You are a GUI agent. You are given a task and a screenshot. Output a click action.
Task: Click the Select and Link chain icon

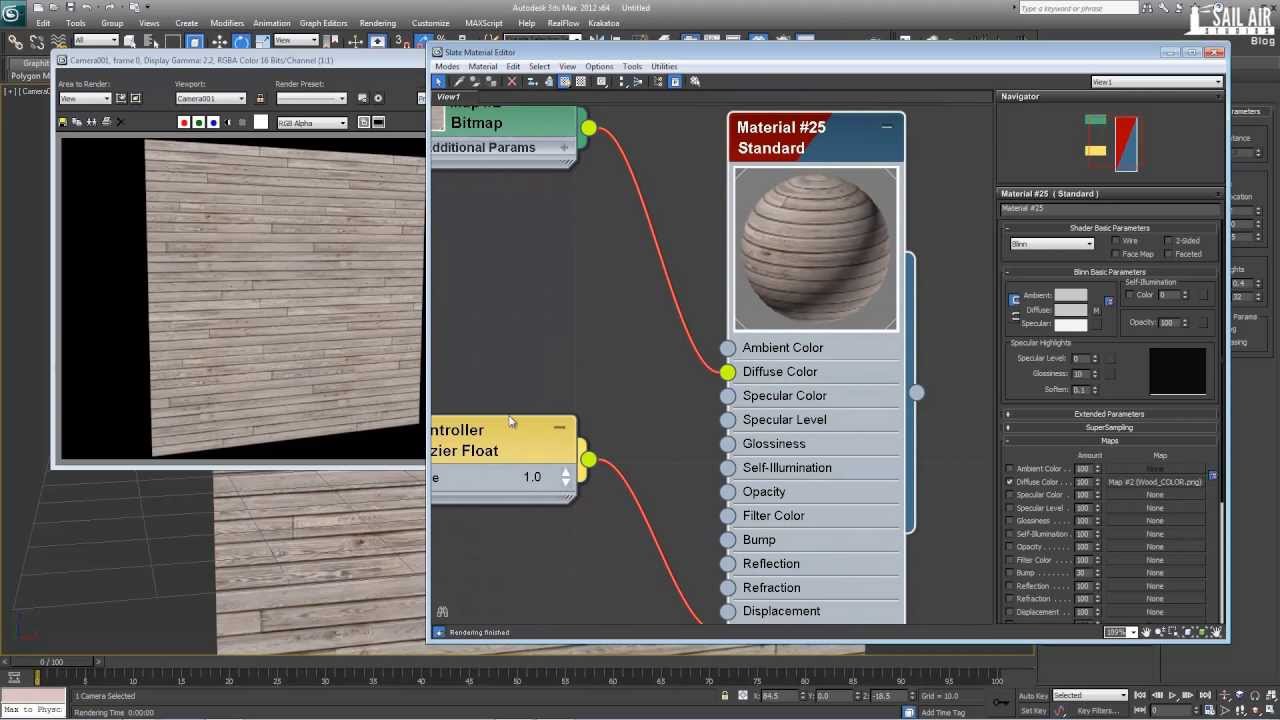point(14,42)
